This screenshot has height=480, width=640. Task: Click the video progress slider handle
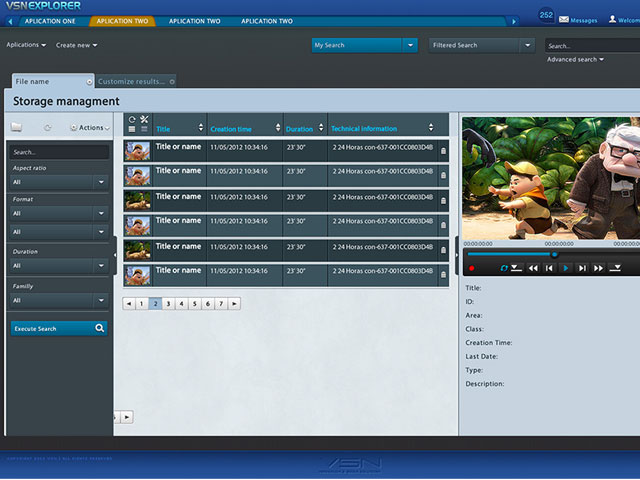pos(554,254)
